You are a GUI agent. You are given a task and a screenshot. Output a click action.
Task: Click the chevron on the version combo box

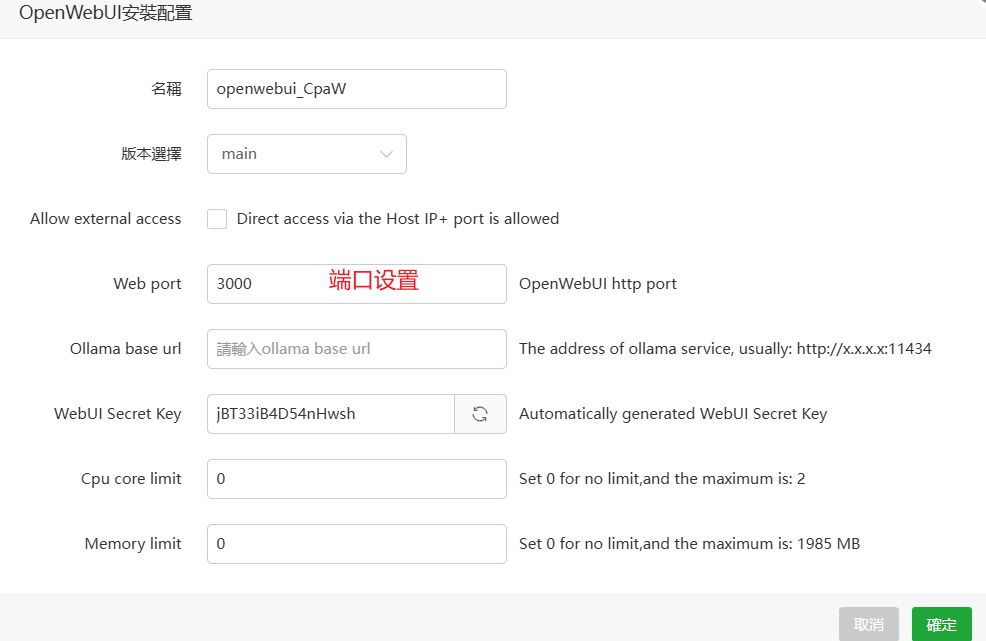388,153
